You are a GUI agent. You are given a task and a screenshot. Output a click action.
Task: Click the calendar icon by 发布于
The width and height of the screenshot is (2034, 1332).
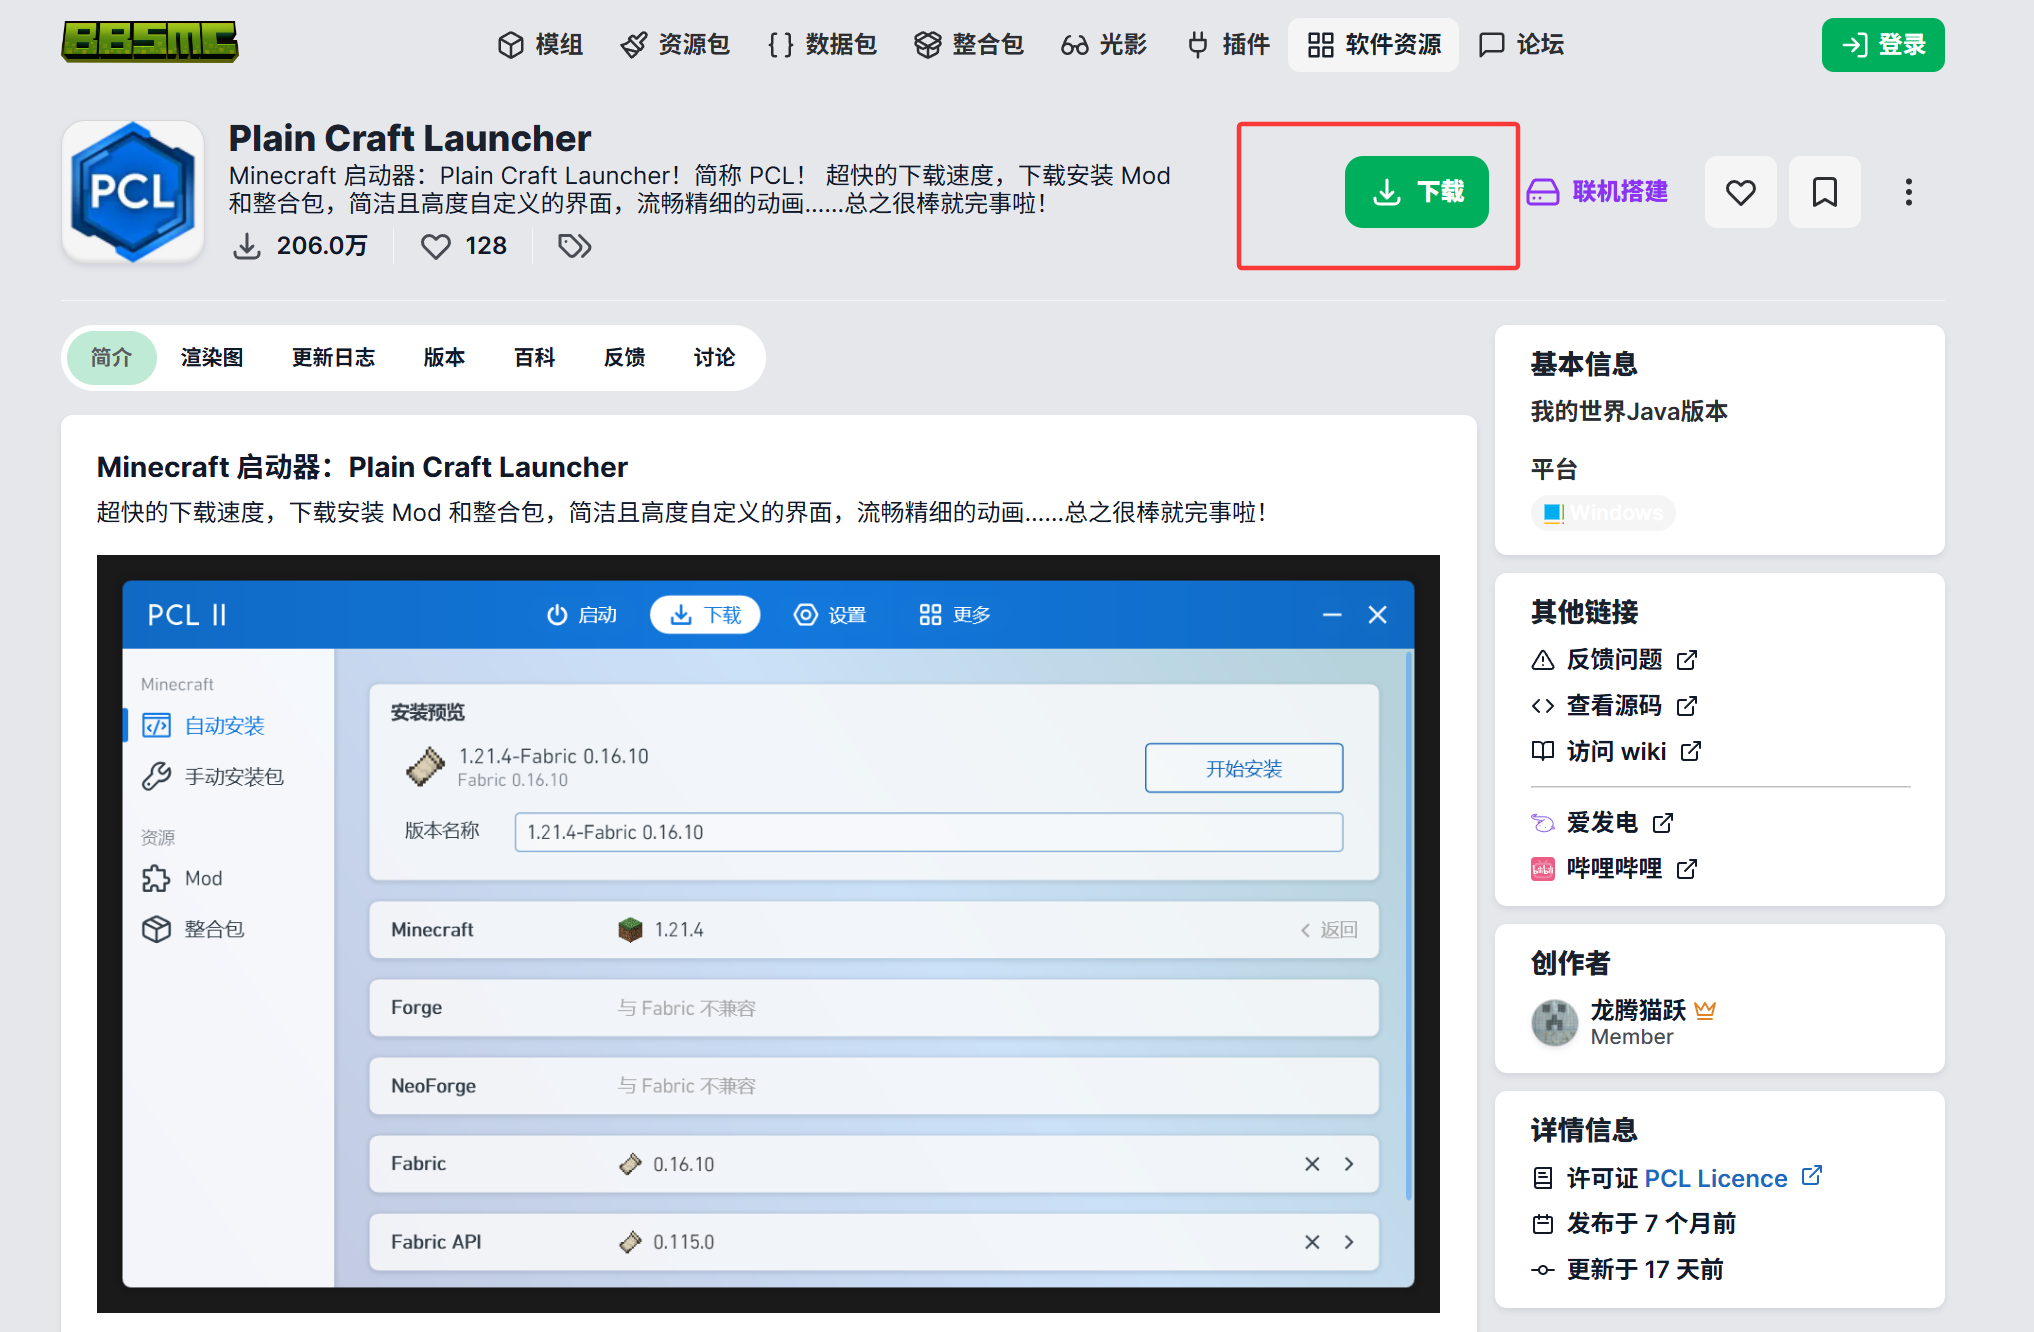tap(1543, 1224)
